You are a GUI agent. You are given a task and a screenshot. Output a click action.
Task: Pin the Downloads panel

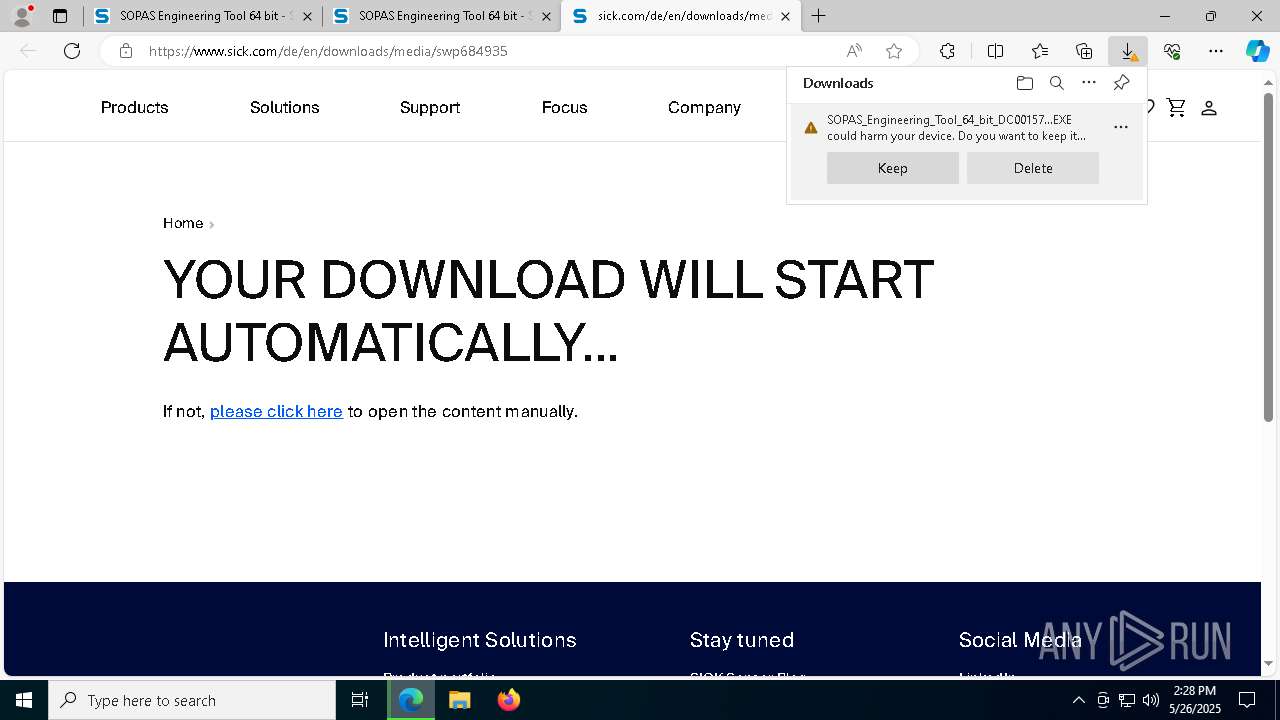tap(1121, 83)
